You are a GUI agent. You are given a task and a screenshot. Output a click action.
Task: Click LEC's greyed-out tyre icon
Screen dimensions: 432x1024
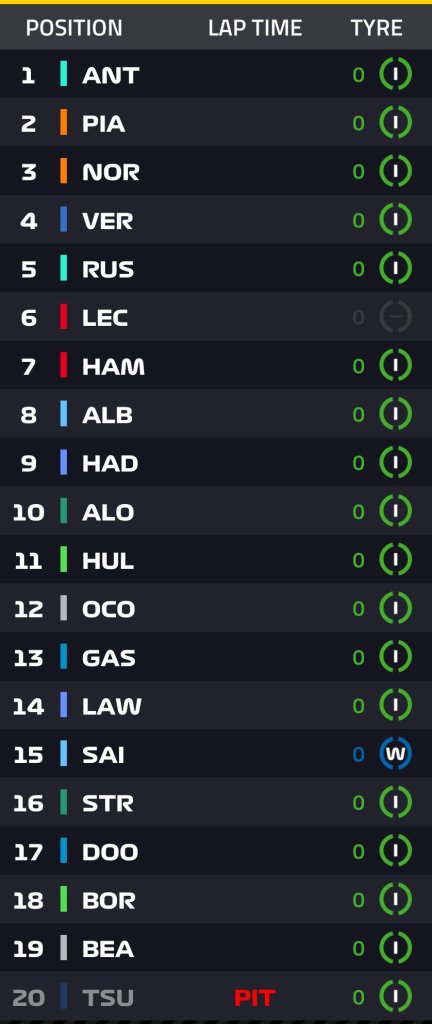click(395, 317)
